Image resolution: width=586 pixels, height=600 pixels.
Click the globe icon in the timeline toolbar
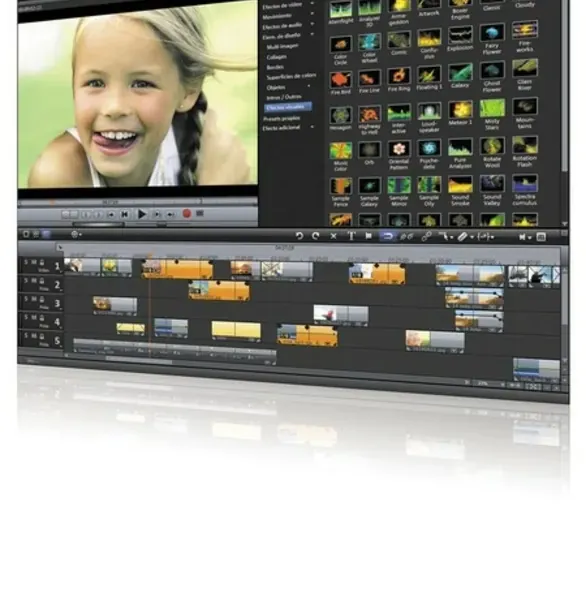click(x=74, y=234)
